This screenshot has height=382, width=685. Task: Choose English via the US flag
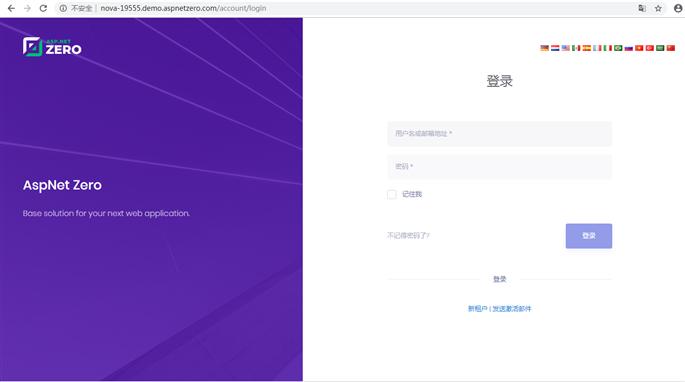click(566, 48)
